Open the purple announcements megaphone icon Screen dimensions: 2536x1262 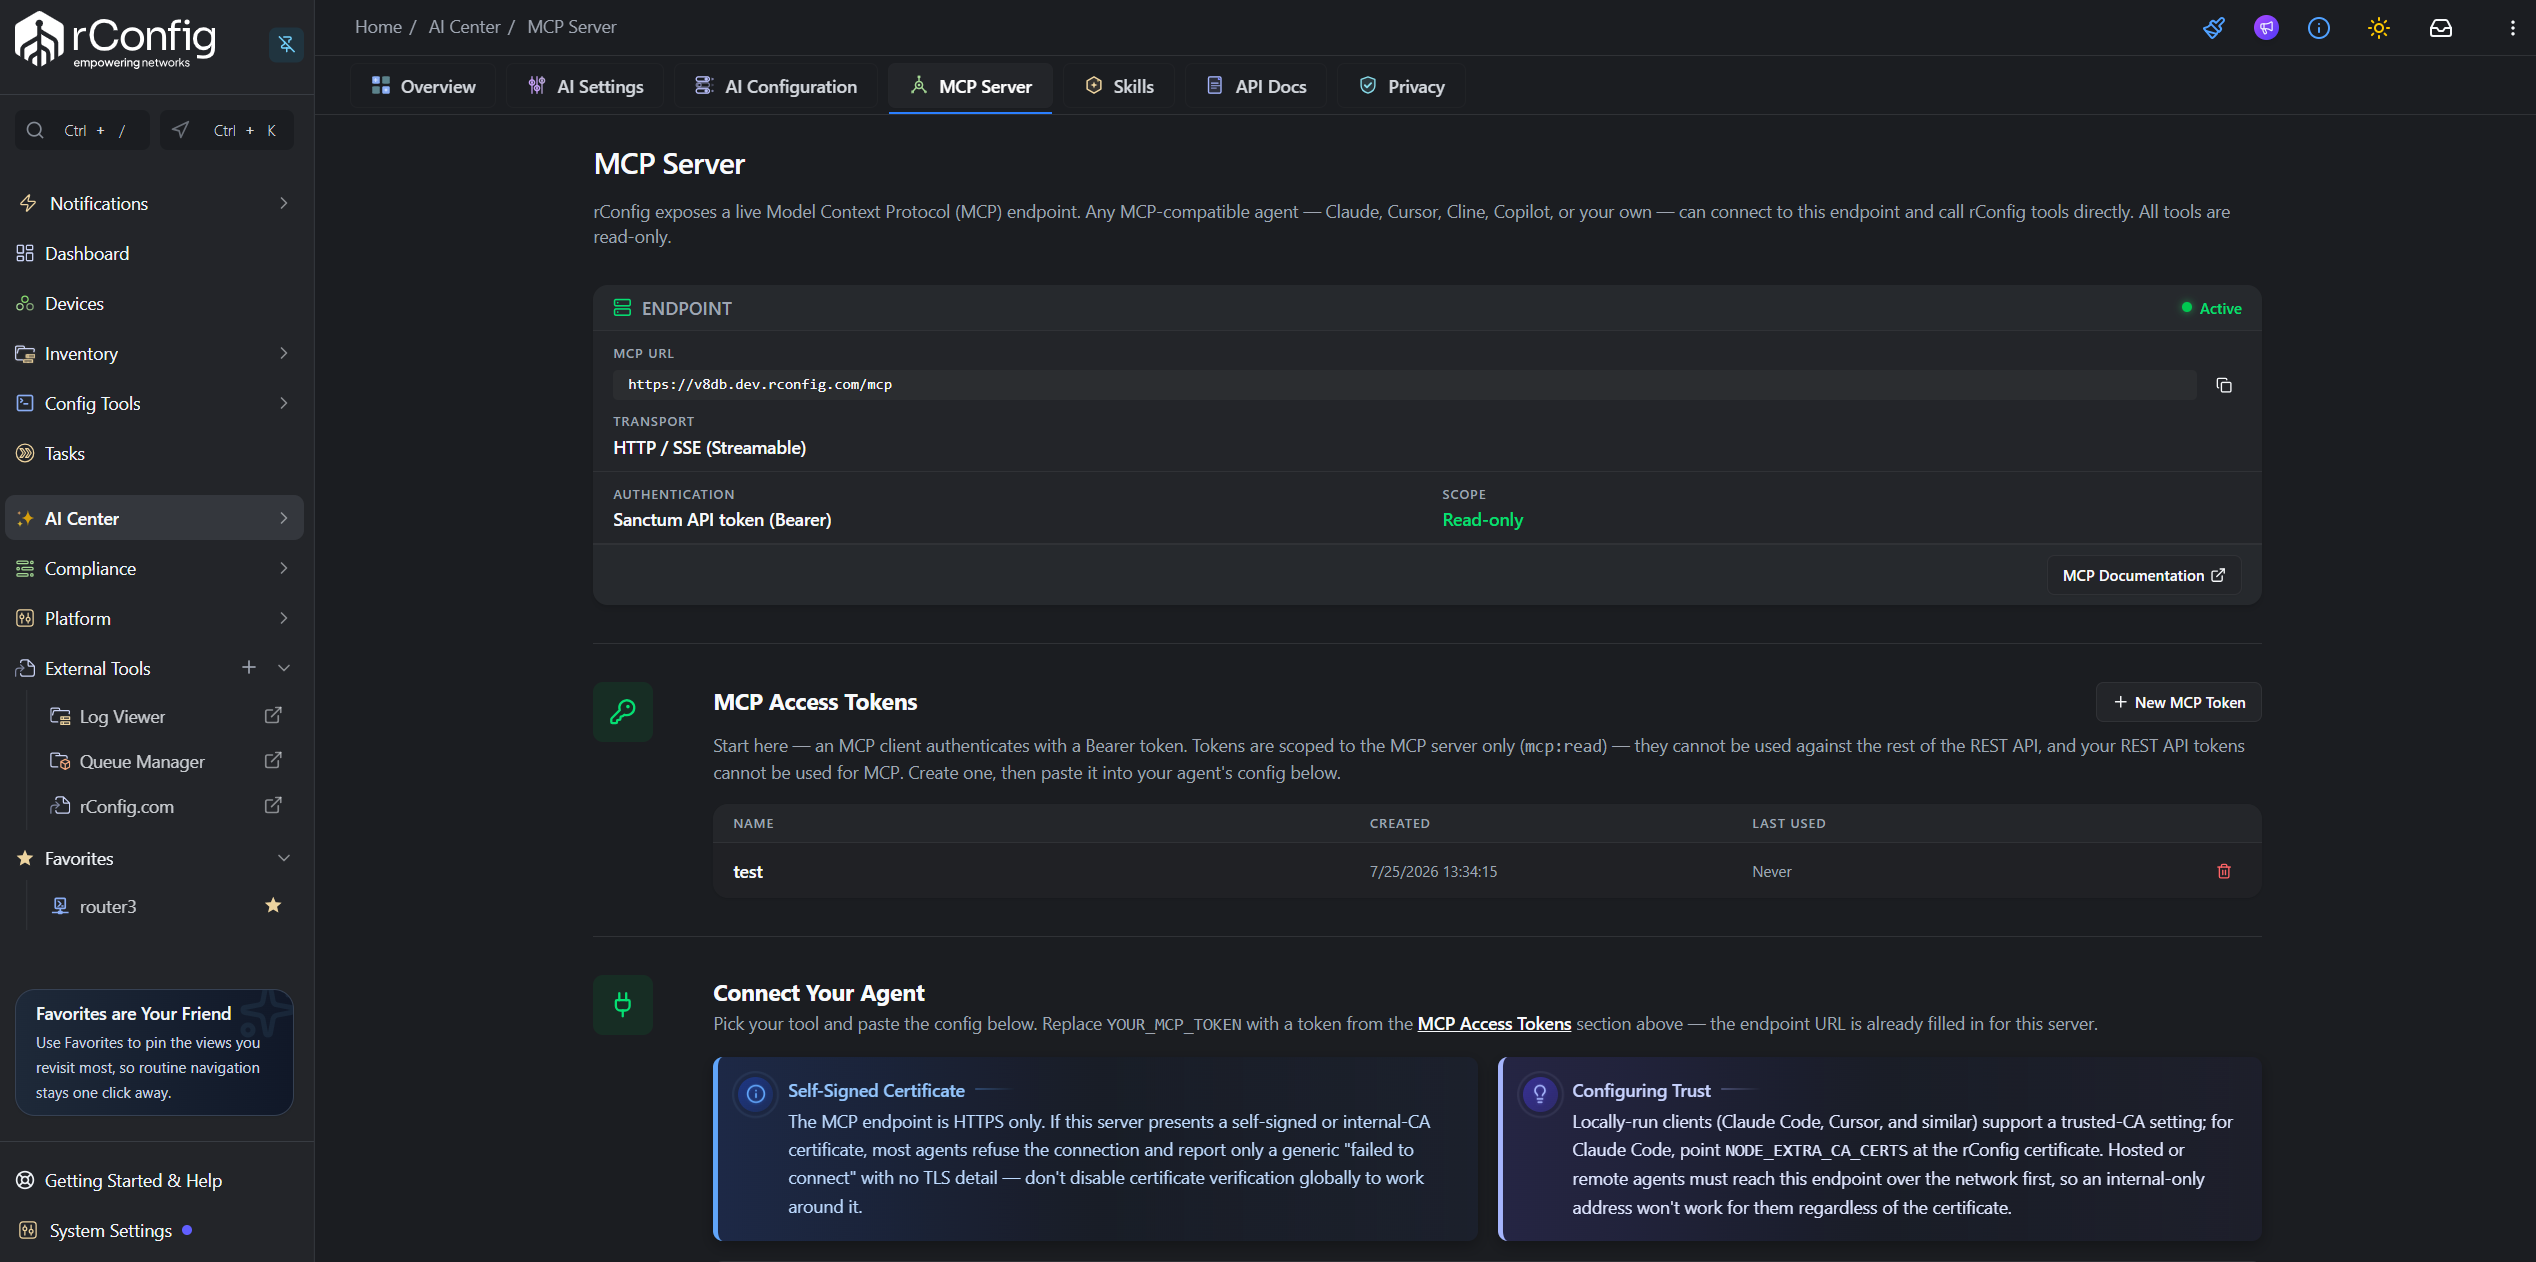pyautogui.click(x=2266, y=28)
